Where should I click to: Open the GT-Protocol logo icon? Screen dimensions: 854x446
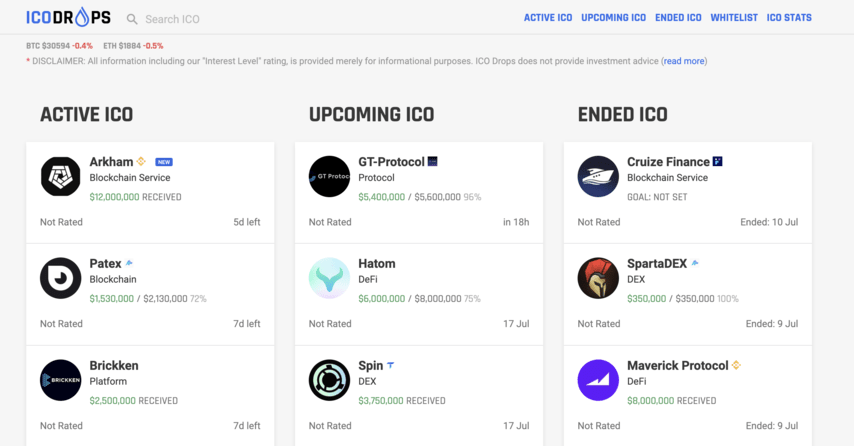click(x=330, y=176)
